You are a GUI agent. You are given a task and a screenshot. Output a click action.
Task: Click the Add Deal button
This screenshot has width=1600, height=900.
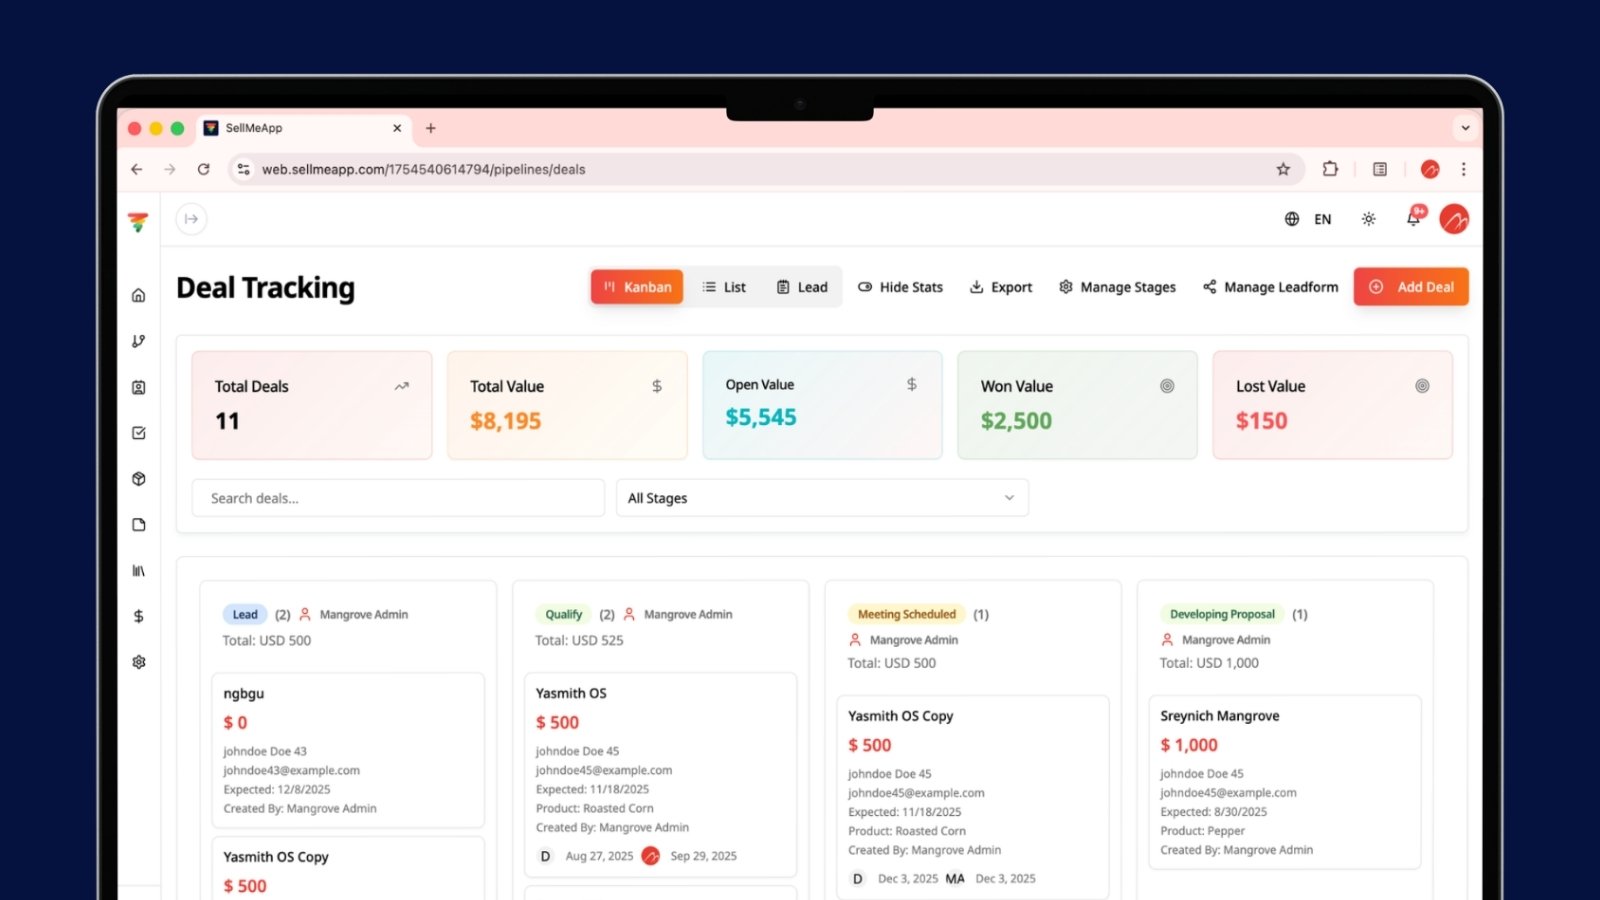point(1411,287)
